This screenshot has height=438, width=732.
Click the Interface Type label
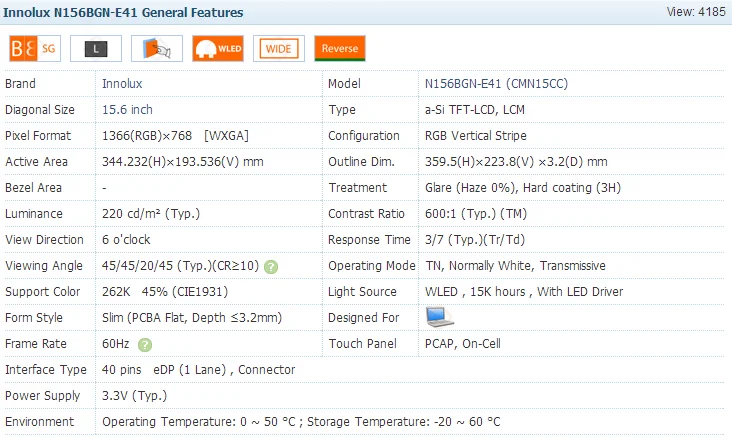[46, 370]
